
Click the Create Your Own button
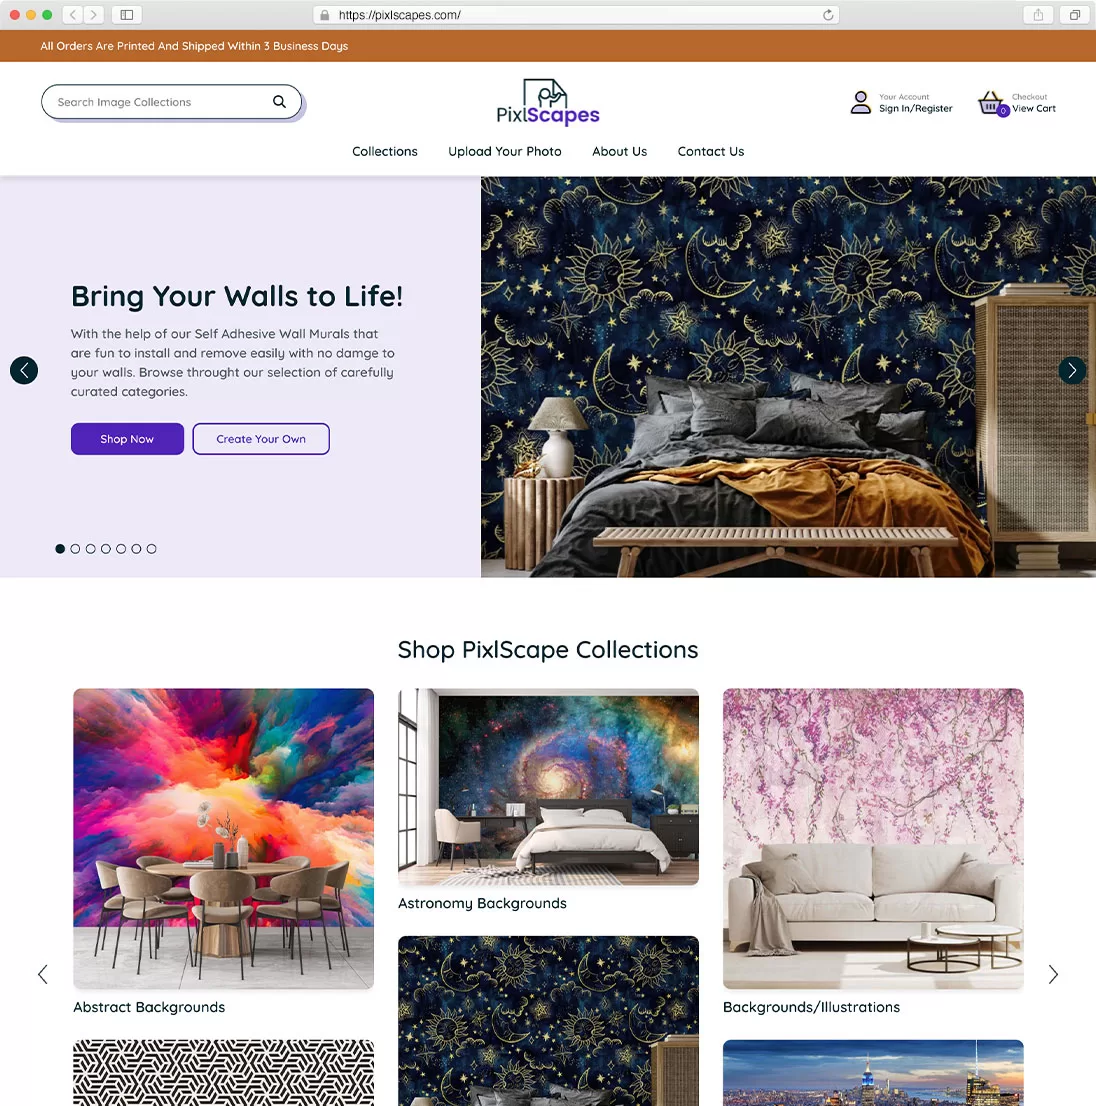[261, 439]
